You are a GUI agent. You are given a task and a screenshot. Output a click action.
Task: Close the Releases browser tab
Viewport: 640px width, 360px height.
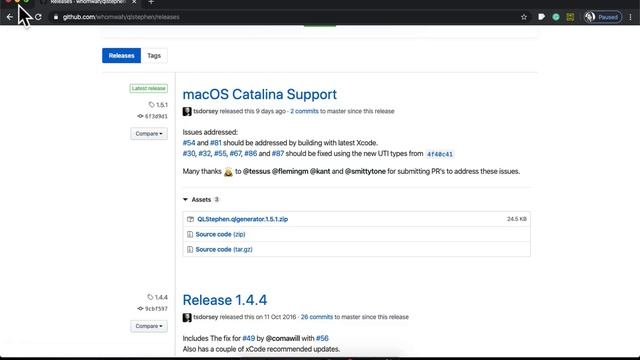coord(134,2)
